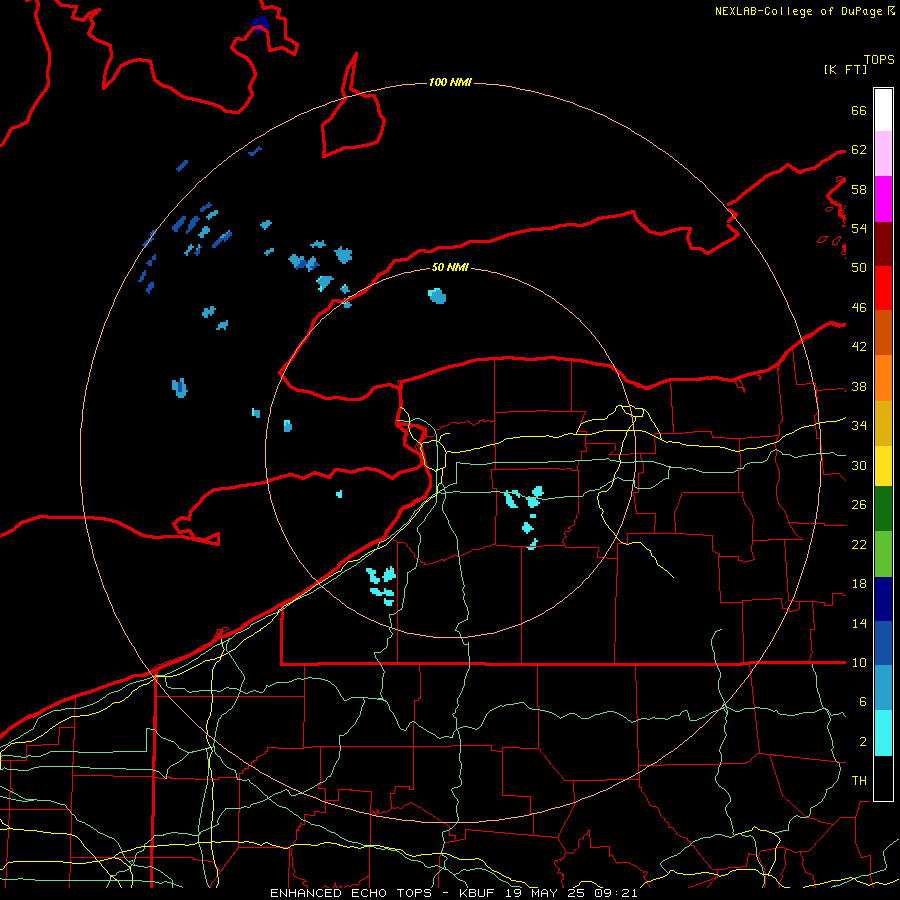This screenshot has width=900, height=900.
Task: Click the dark green swatch between 22 and 26
Action: (883, 509)
